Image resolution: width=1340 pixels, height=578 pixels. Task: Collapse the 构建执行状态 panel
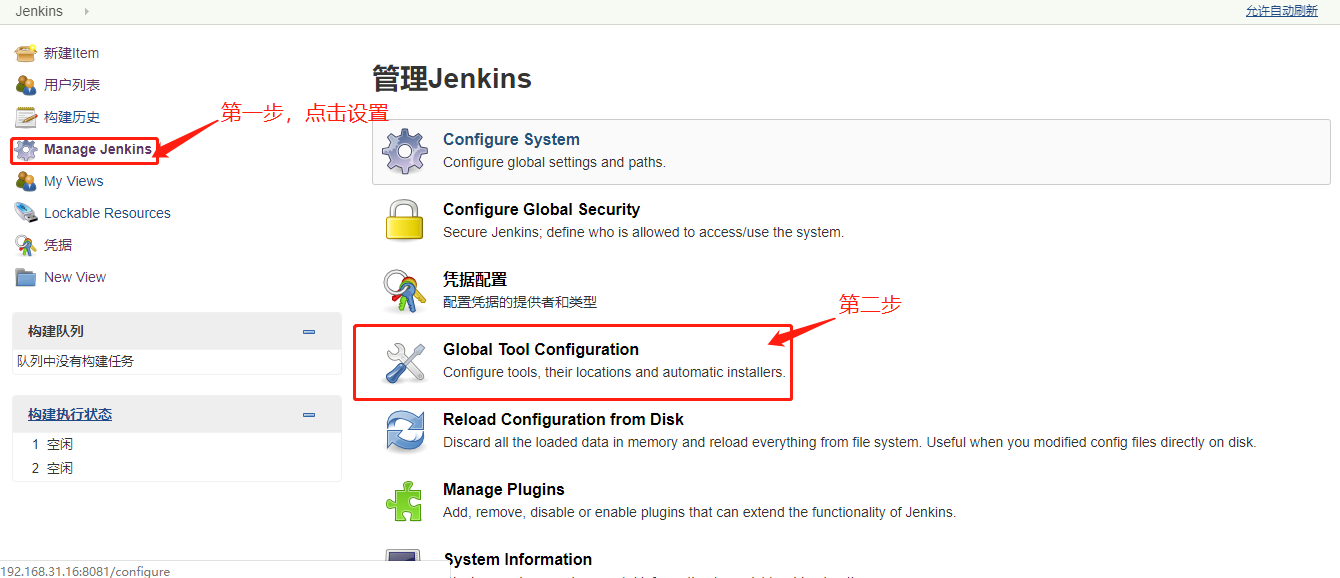point(309,414)
